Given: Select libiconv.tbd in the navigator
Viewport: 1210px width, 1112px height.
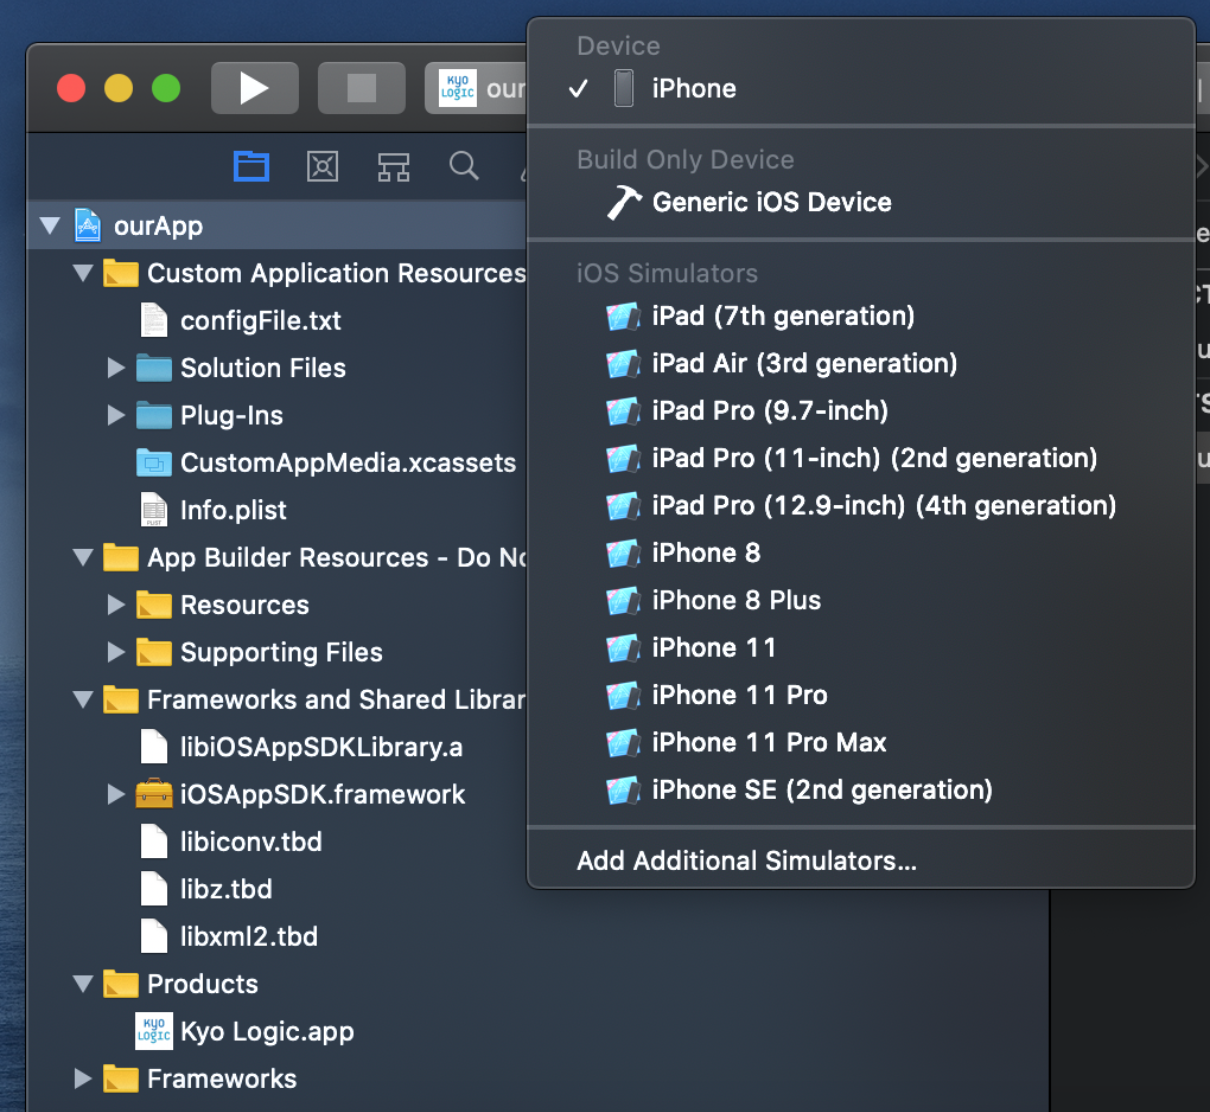Looking at the screenshot, I should click(x=251, y=842).
